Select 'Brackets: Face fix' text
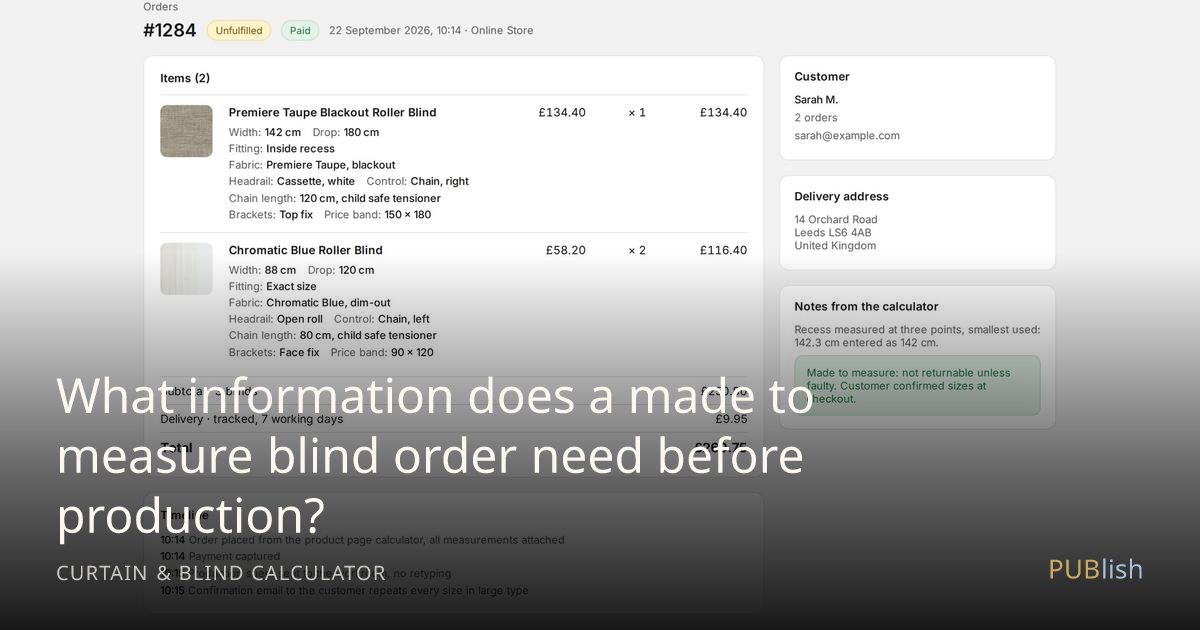 tap(275, 352)
